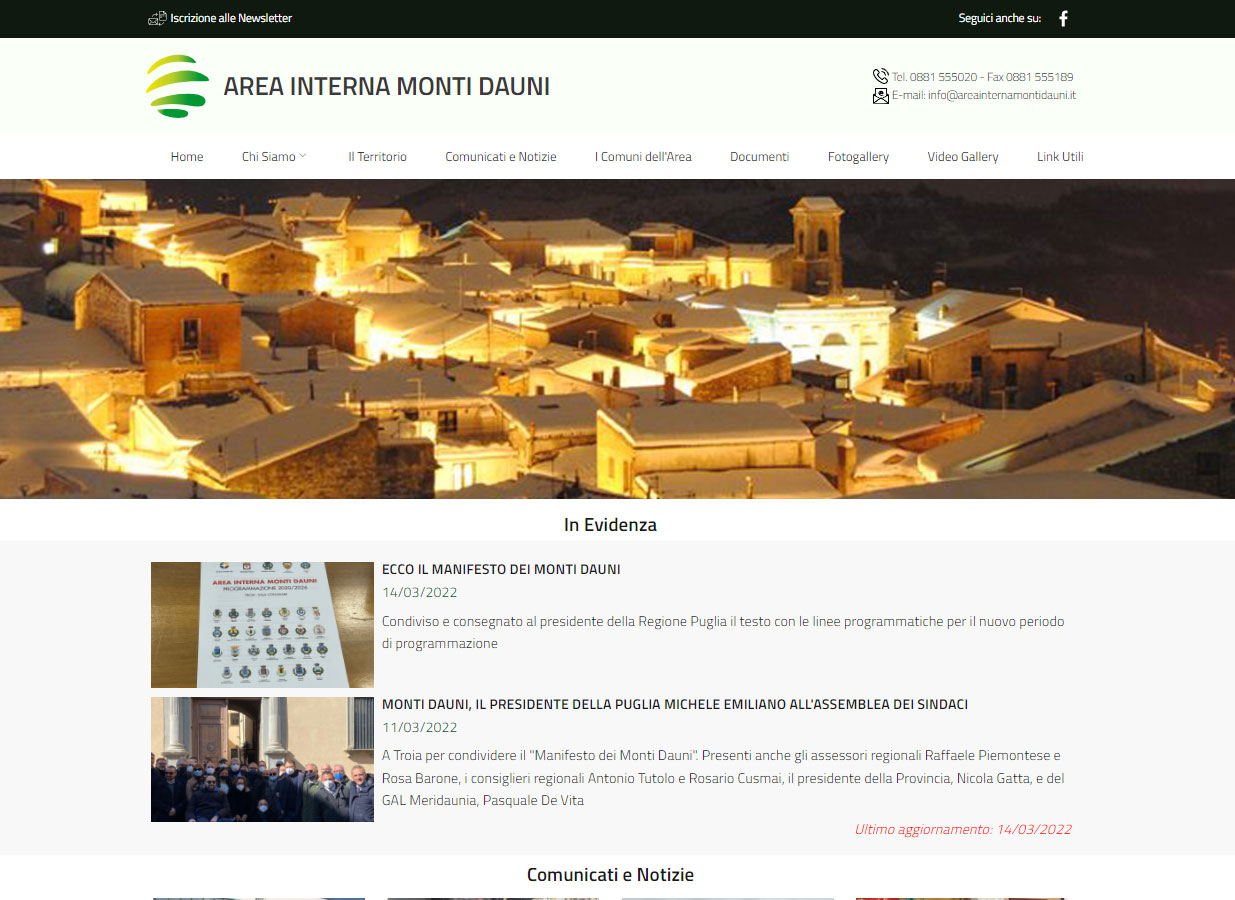This screenshot has width=1235, height=900.
Task: Open the group photo thumbnail of the mayors
Action: click(262, 759)
